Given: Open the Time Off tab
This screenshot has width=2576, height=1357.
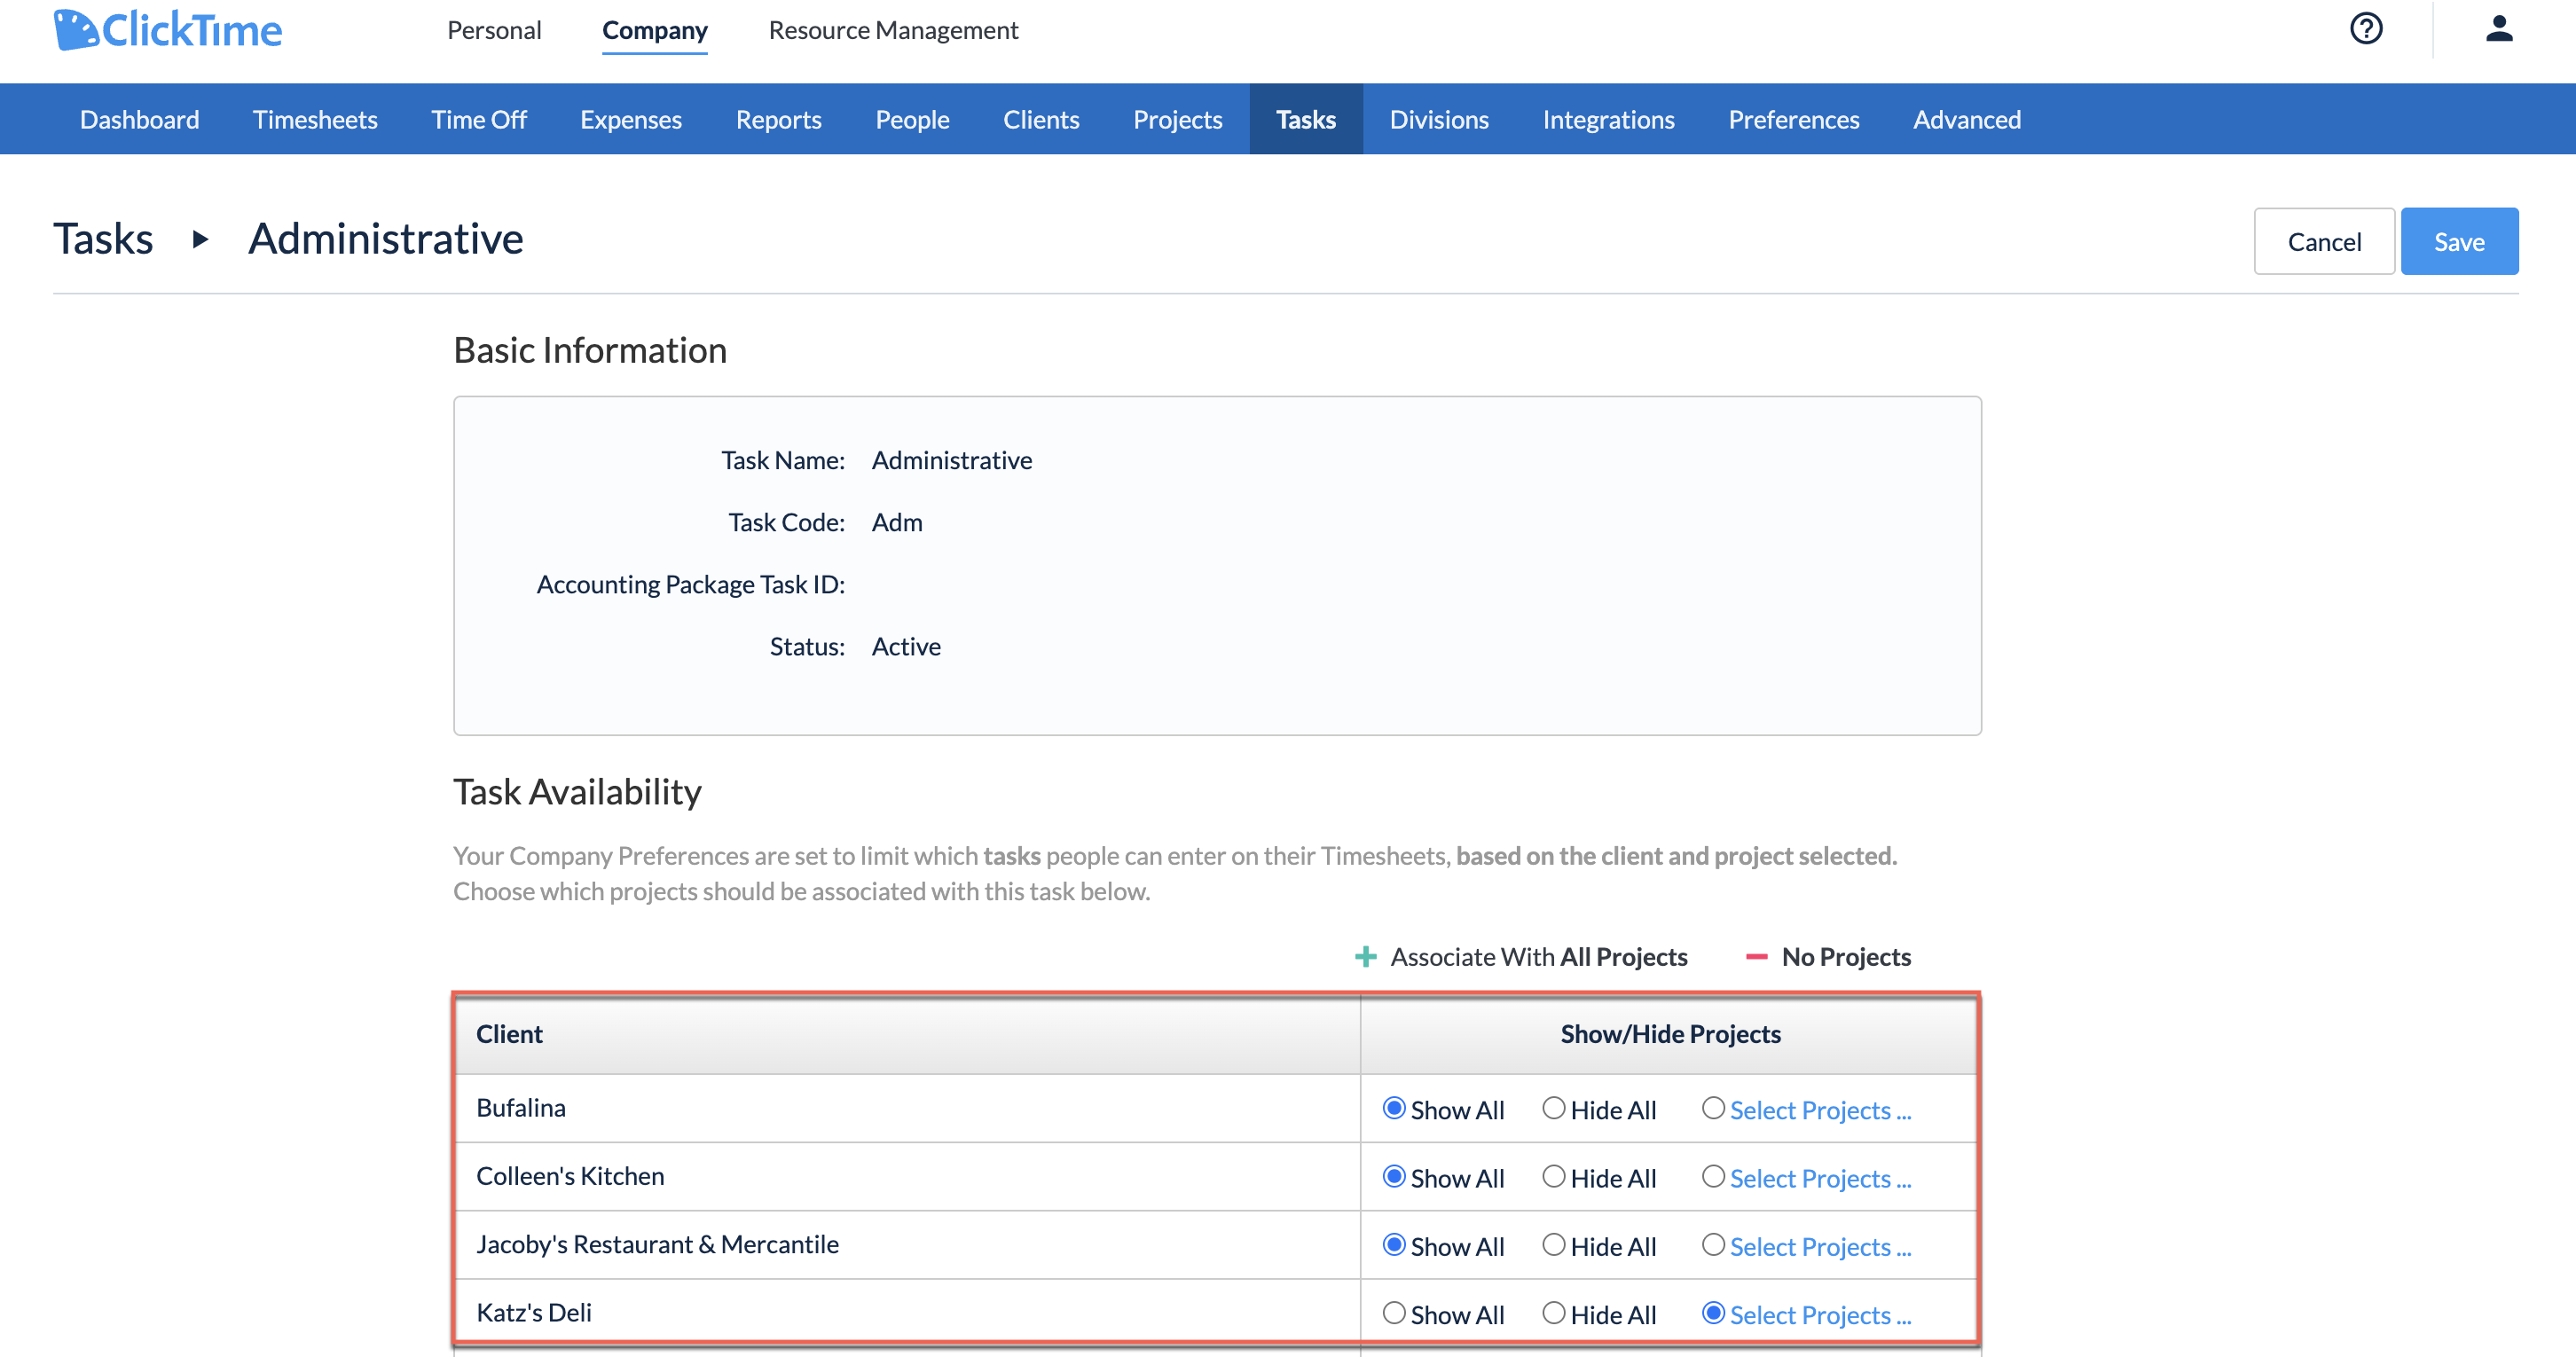Looking at the screenshot, I should [x=478, y=119].
